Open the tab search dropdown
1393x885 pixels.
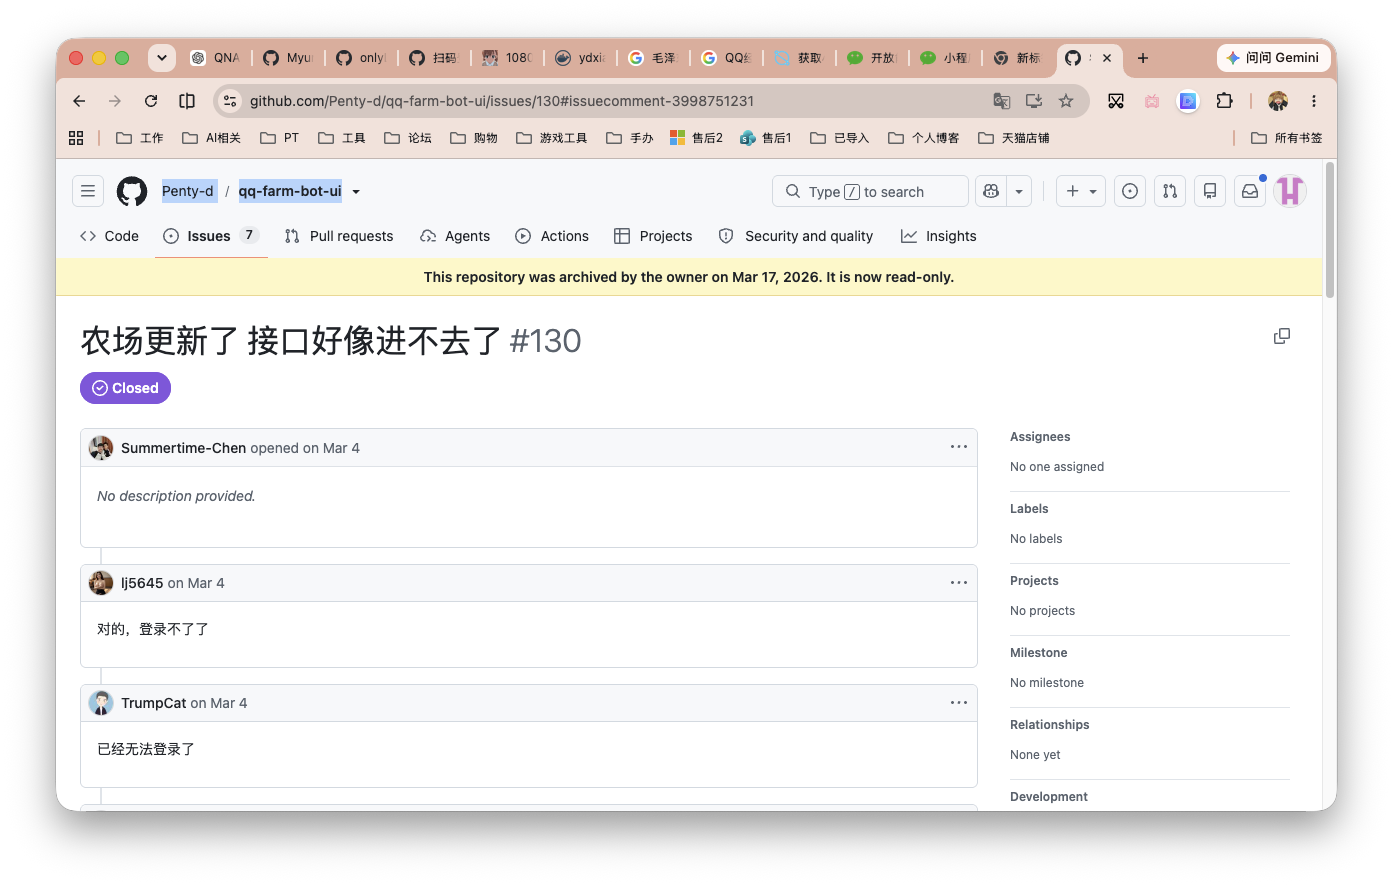(162, 58)
